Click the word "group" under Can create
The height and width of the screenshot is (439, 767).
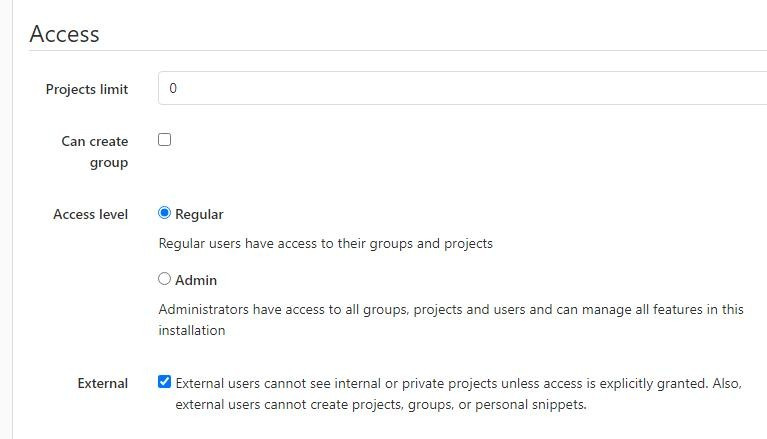[x=109, y=163]
